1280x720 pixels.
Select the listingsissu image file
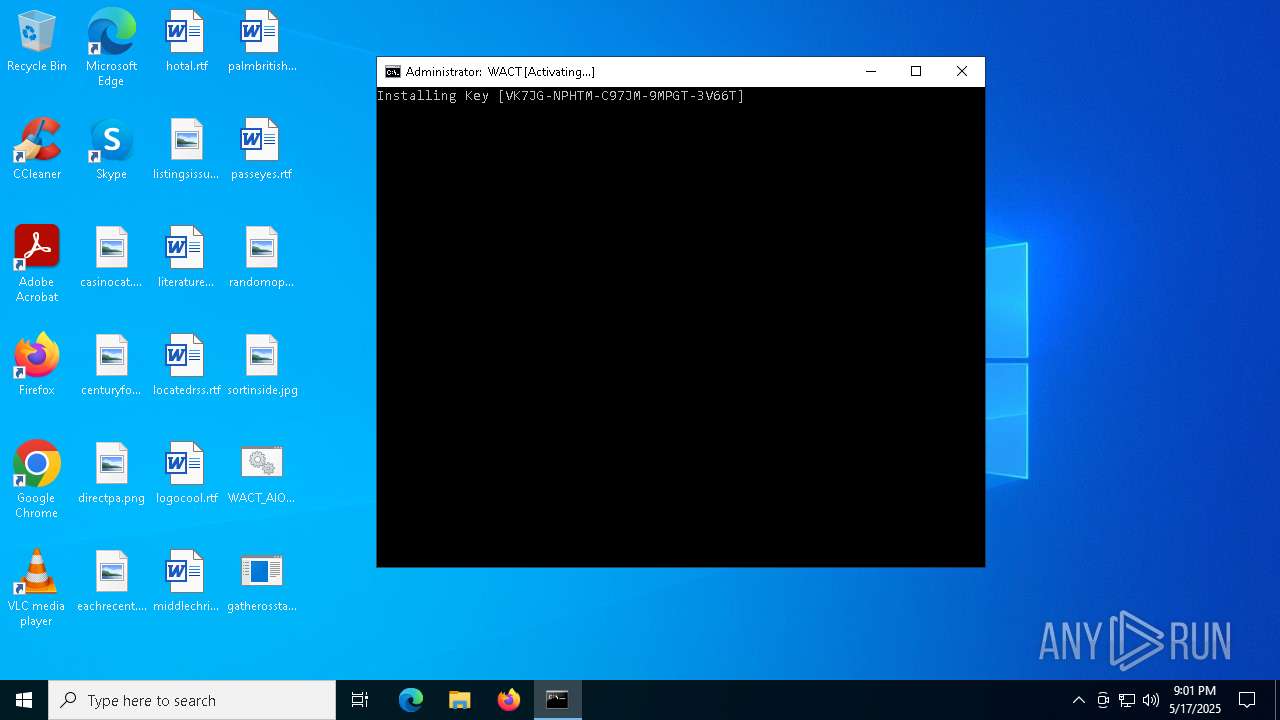(186, 150)
